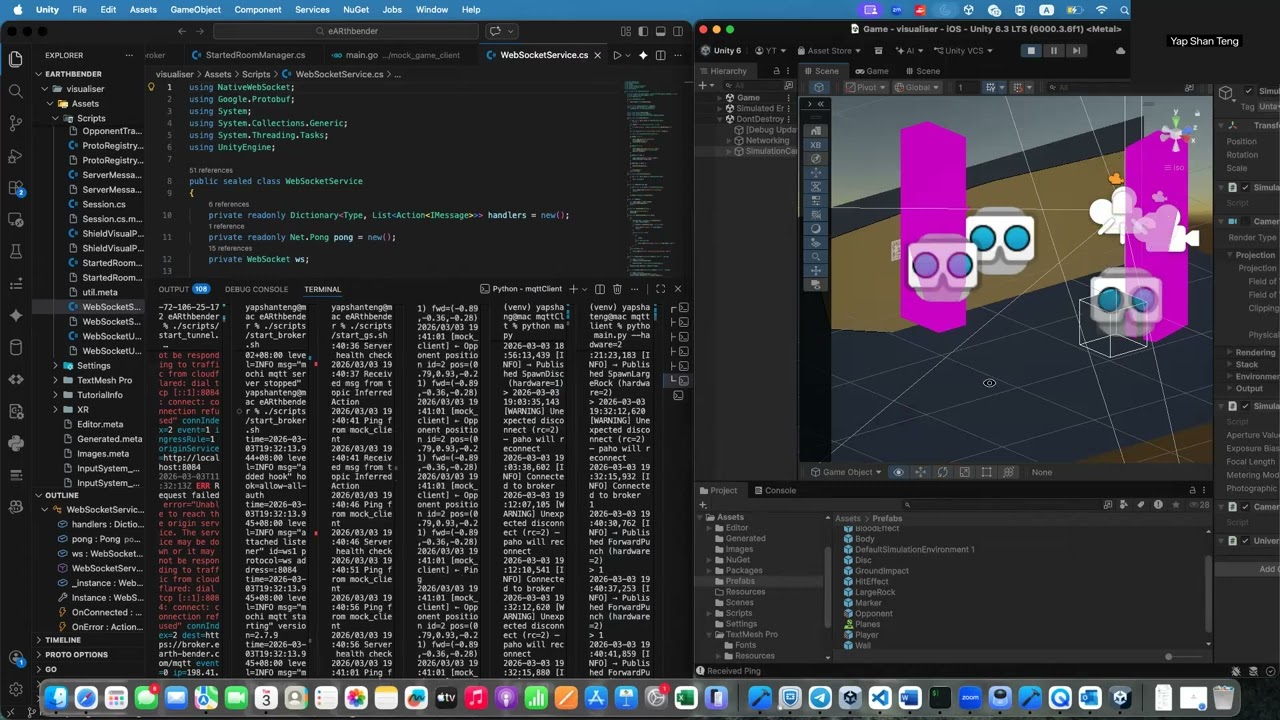Open the Search view in VS Code activity bar
This screenshot has width=1280, height=720.
pos(15,92)
